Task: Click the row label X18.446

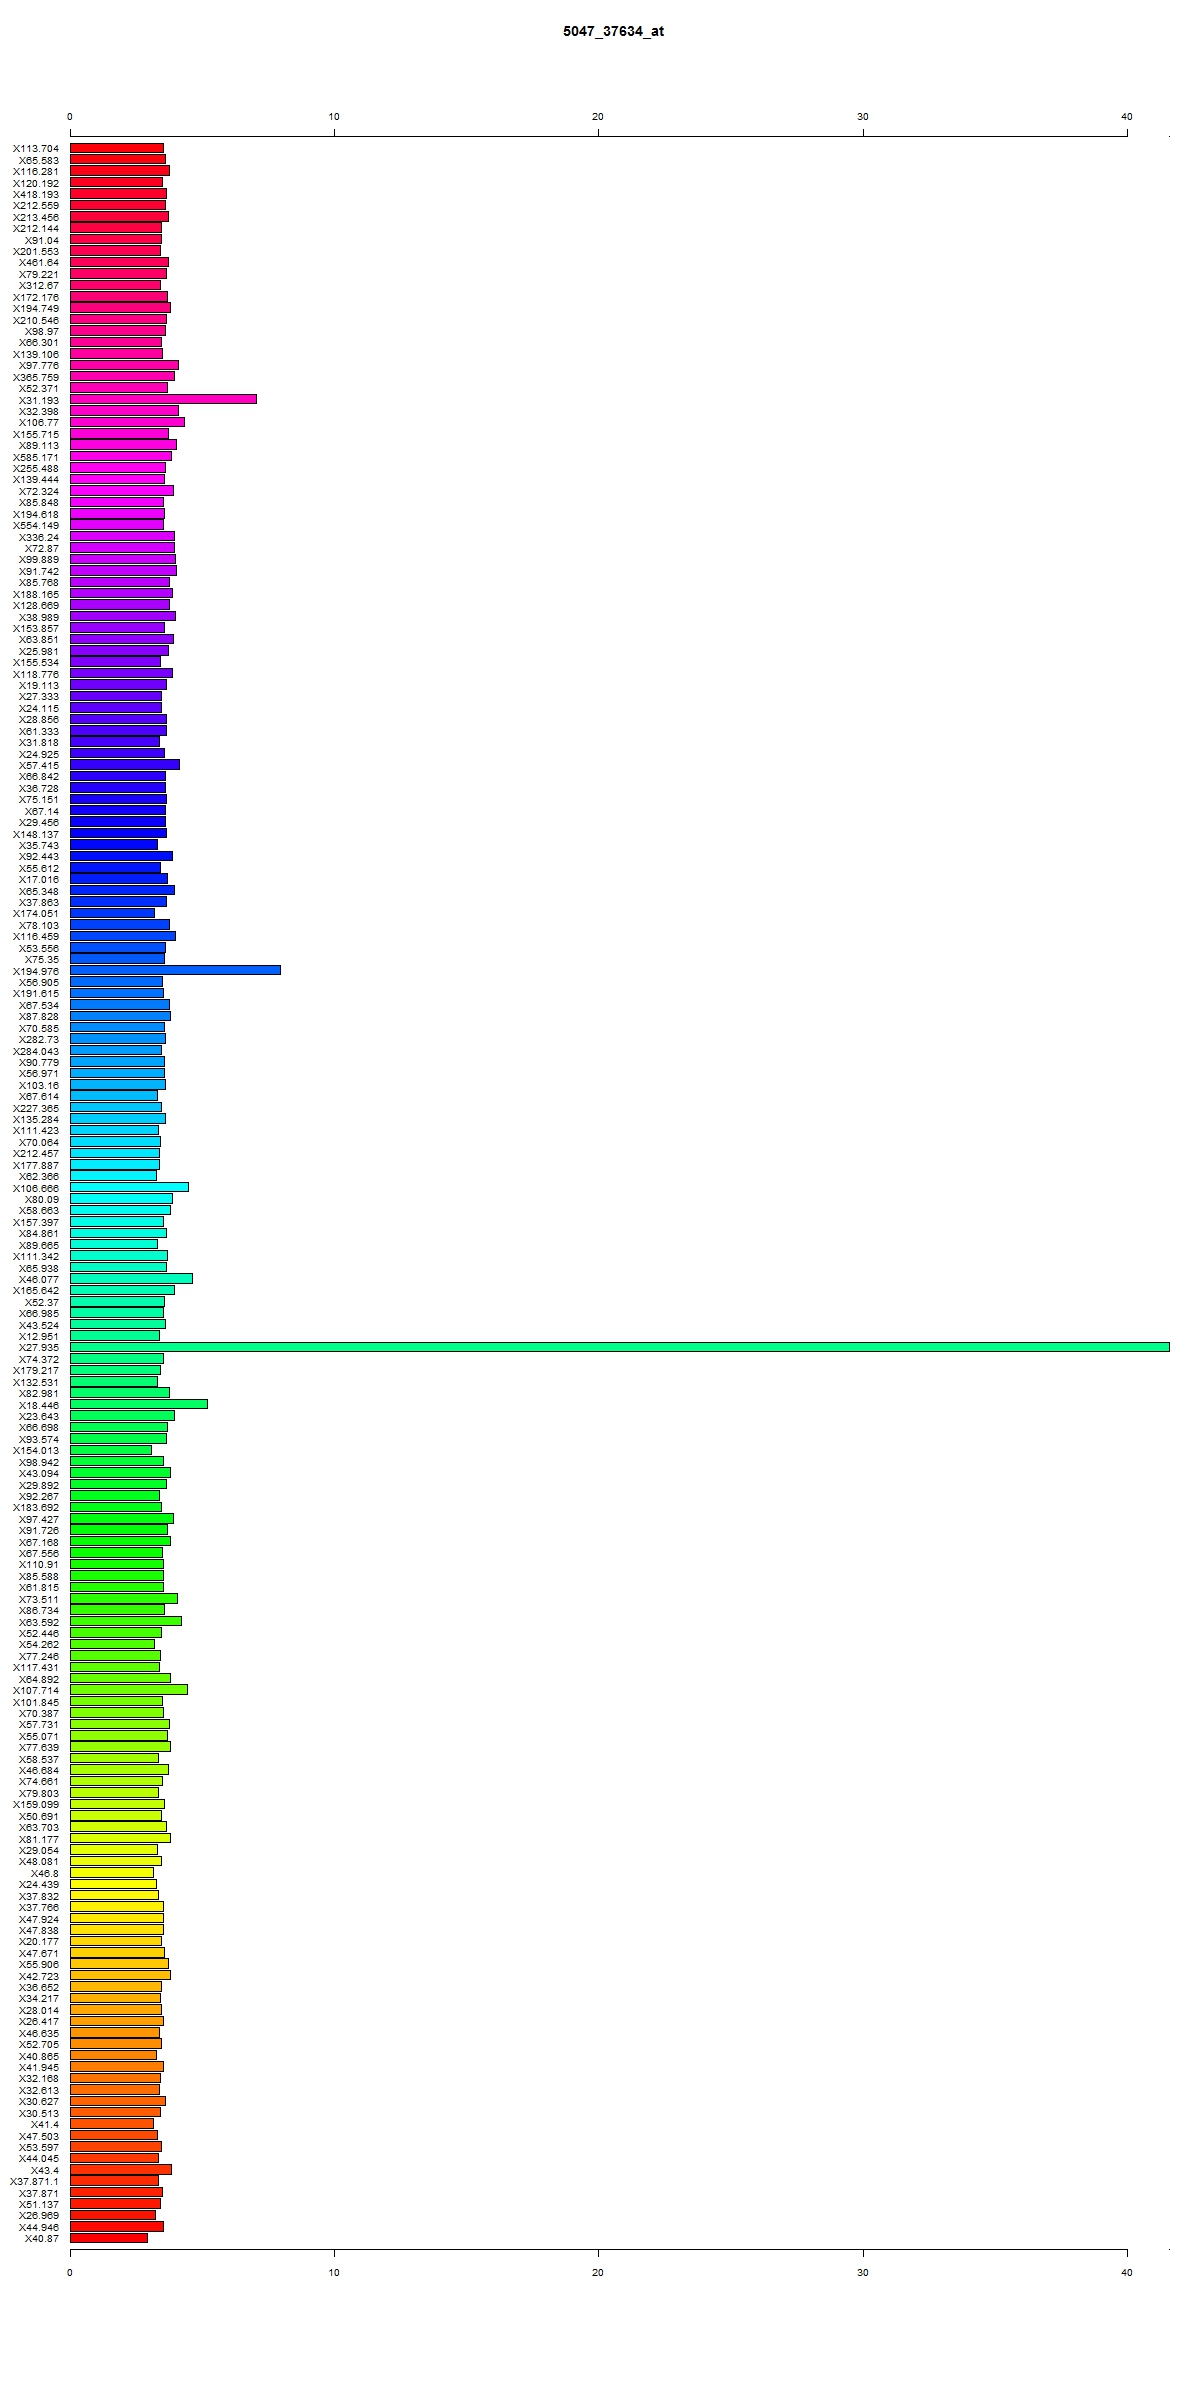Action: (x=39, y=1405)
